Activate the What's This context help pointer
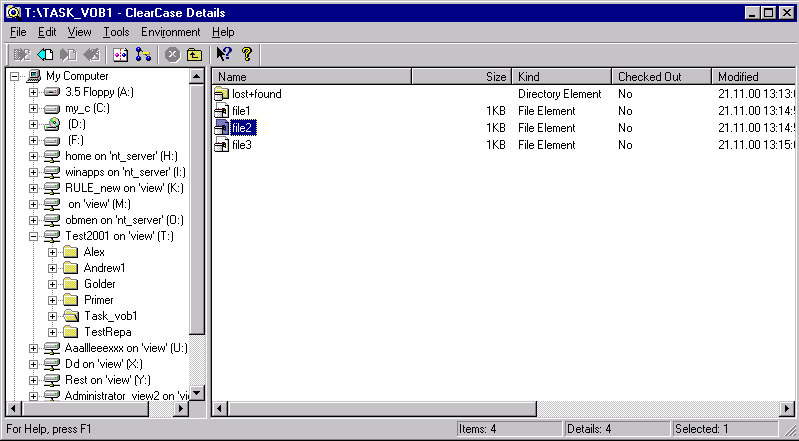The height and width of the screenshot is (441, 799). pyautogui.click(x=224, y=54)
